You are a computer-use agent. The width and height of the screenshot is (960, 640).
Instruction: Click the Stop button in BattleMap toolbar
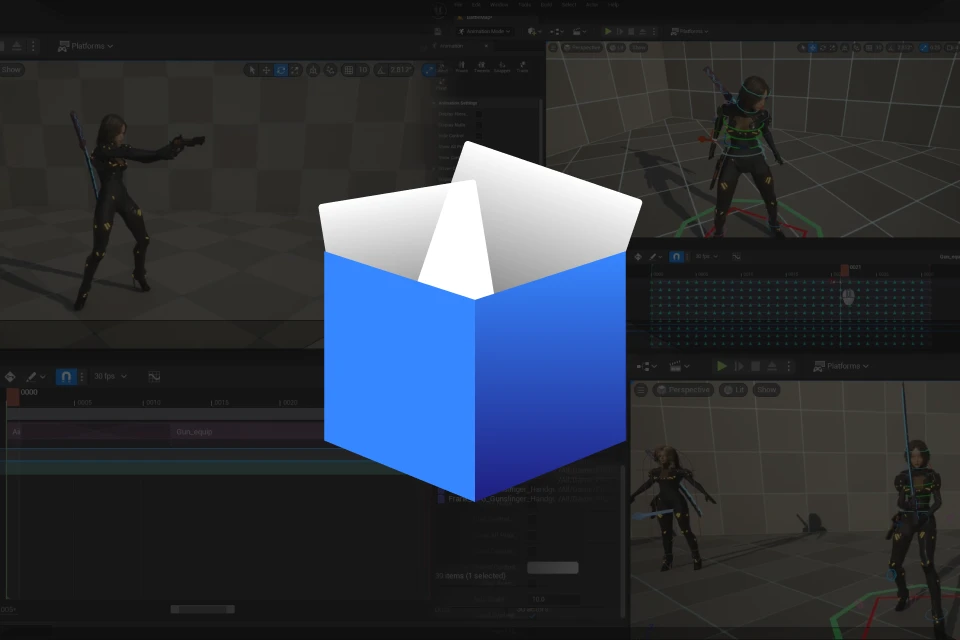click(631, 31)
